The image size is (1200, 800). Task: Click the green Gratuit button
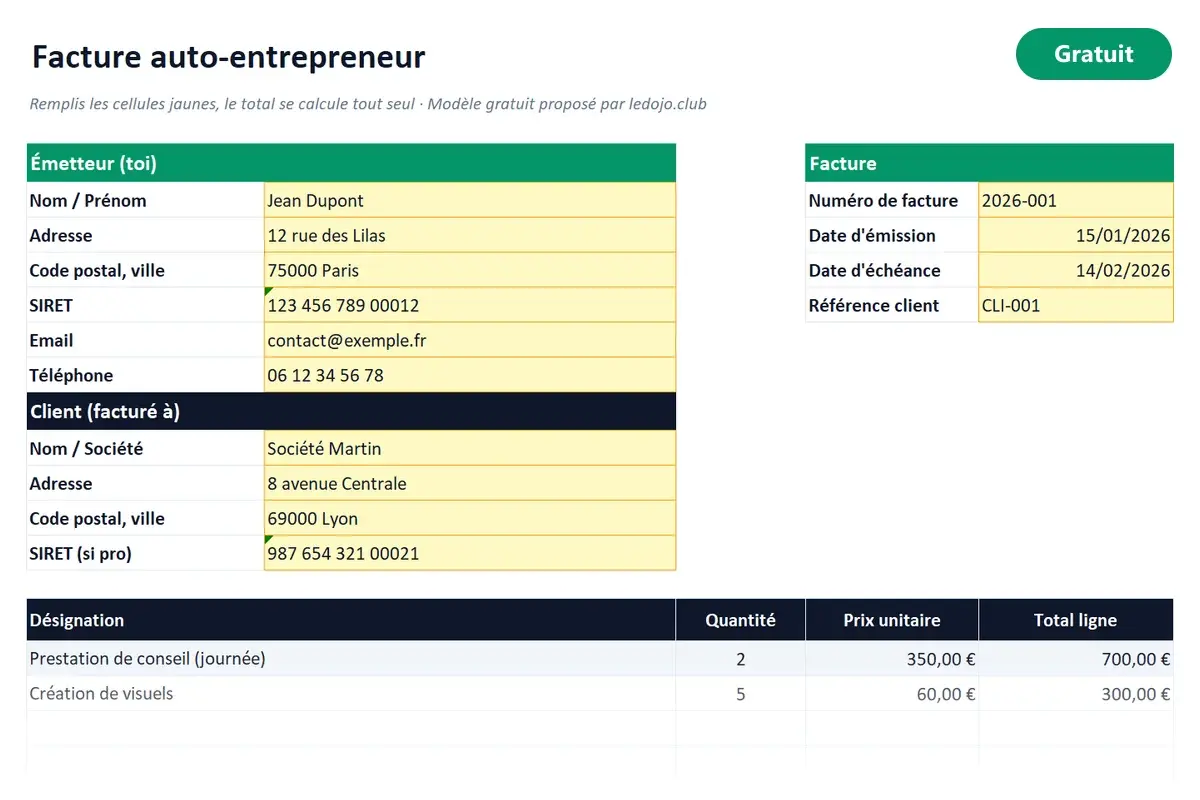(x=1093, y=54)
